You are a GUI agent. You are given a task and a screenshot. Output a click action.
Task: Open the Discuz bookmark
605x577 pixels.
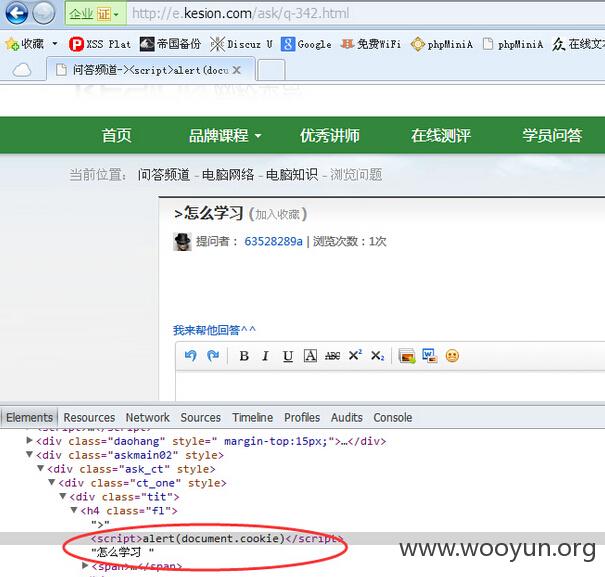point(242,44)
